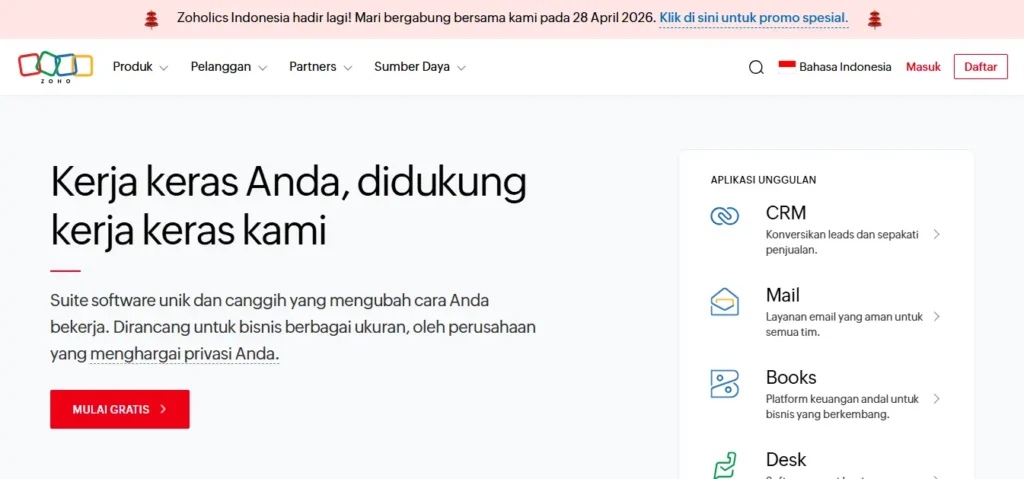Click the left tree icon in banner
Image resolution: width=1024 pixels, height=479 pixels.
[x=151, y=19]
